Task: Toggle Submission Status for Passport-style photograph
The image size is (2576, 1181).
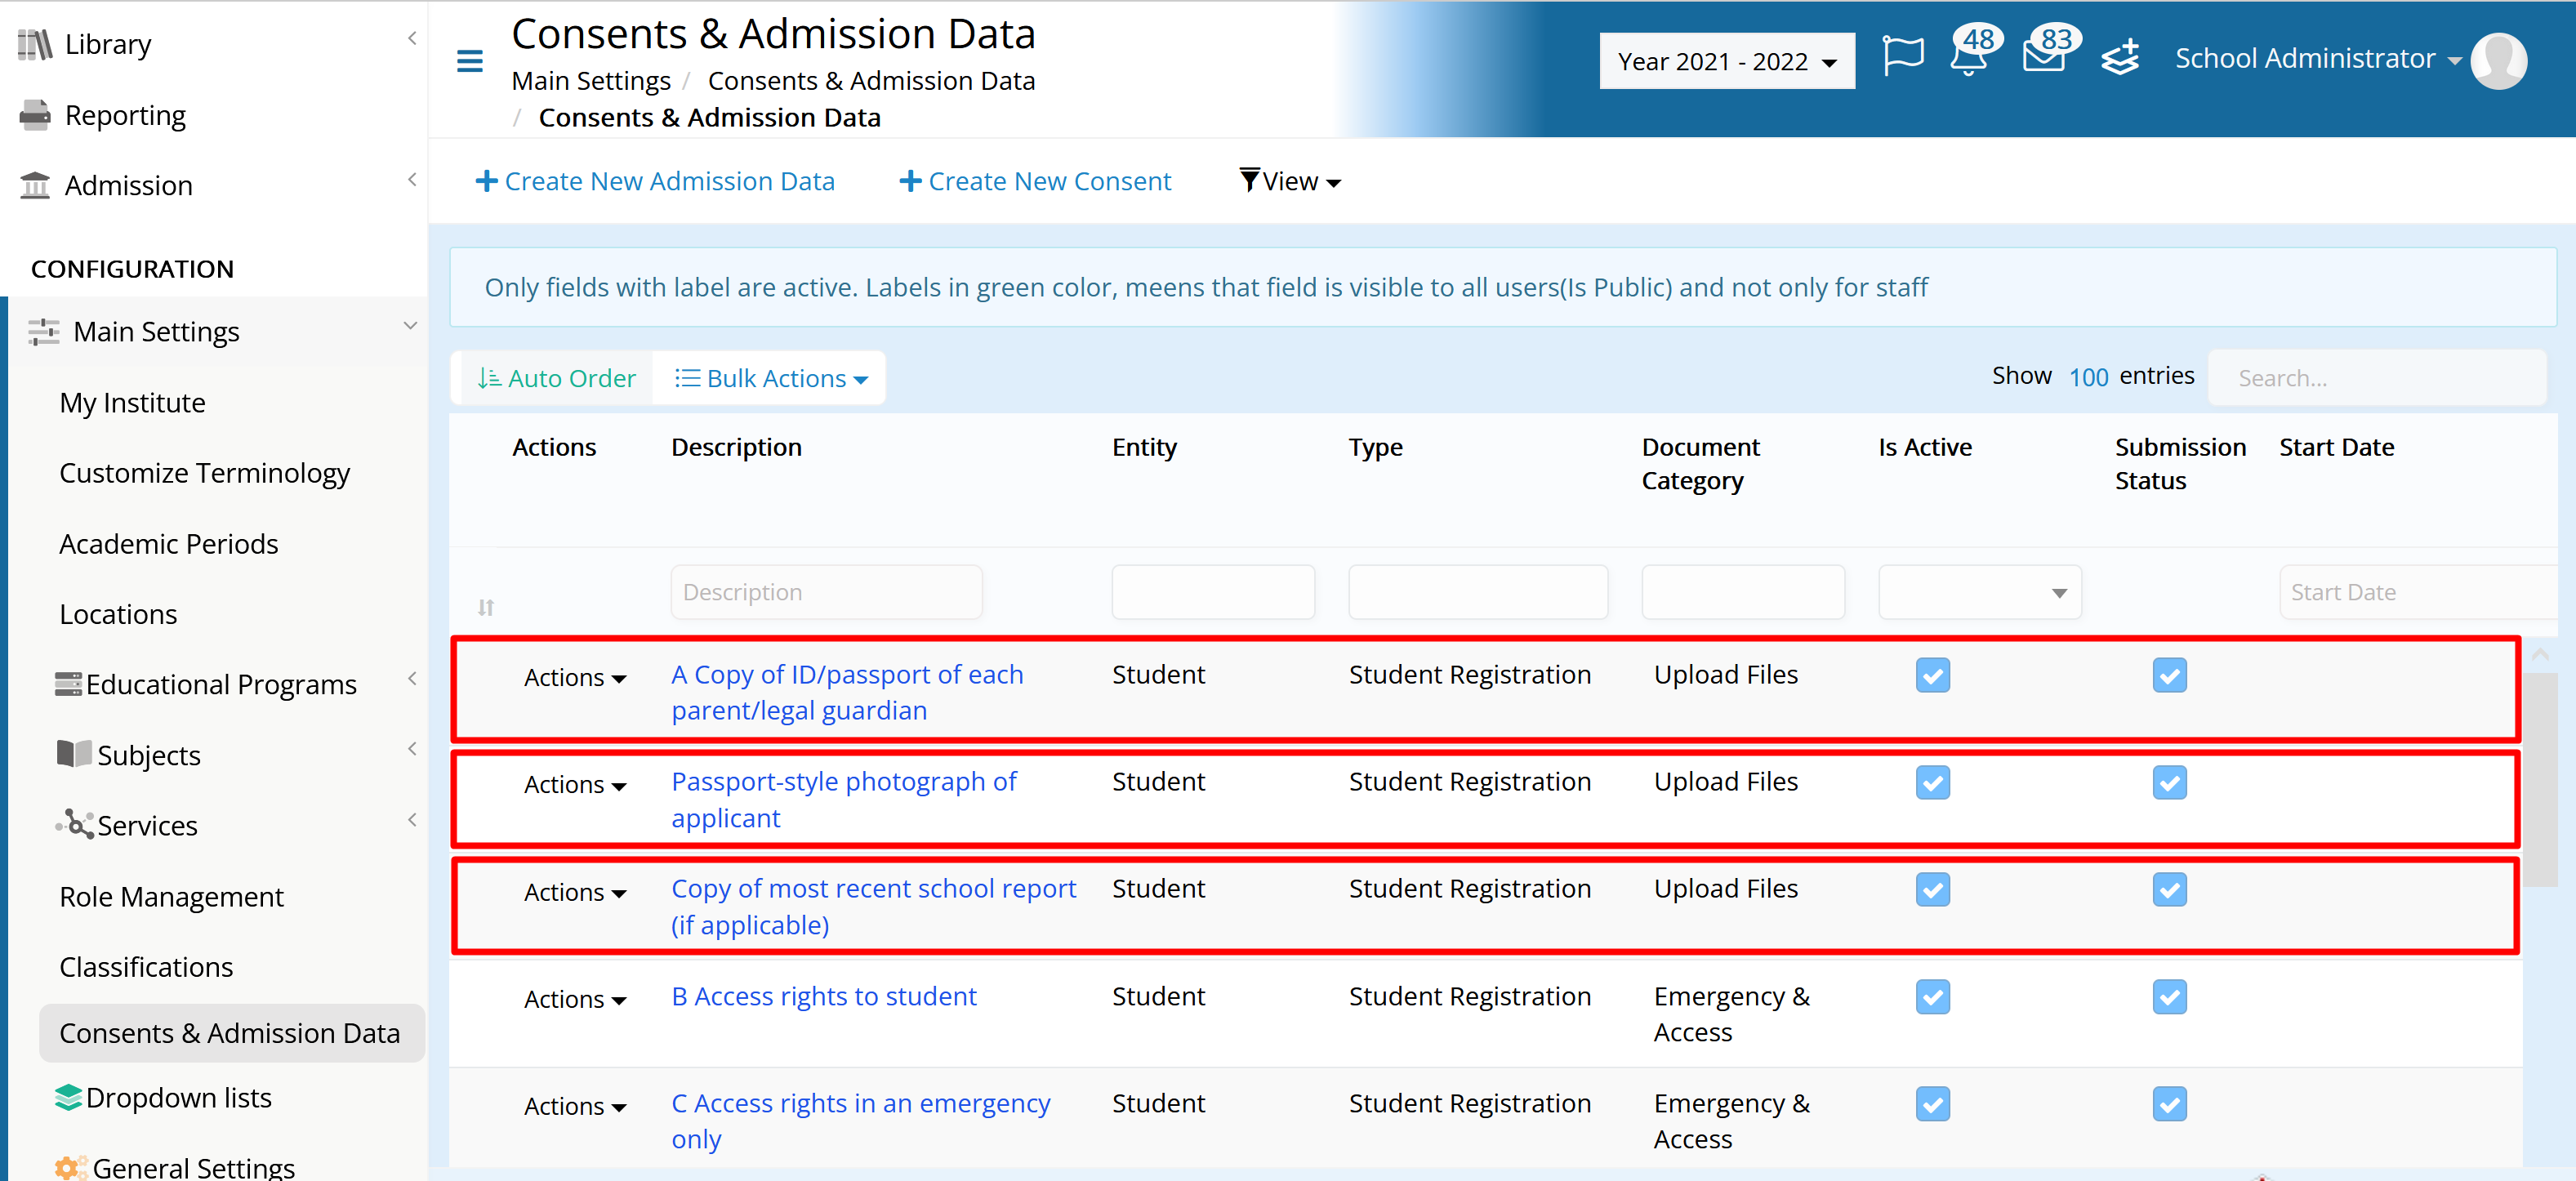Action: coord(2169,782)
